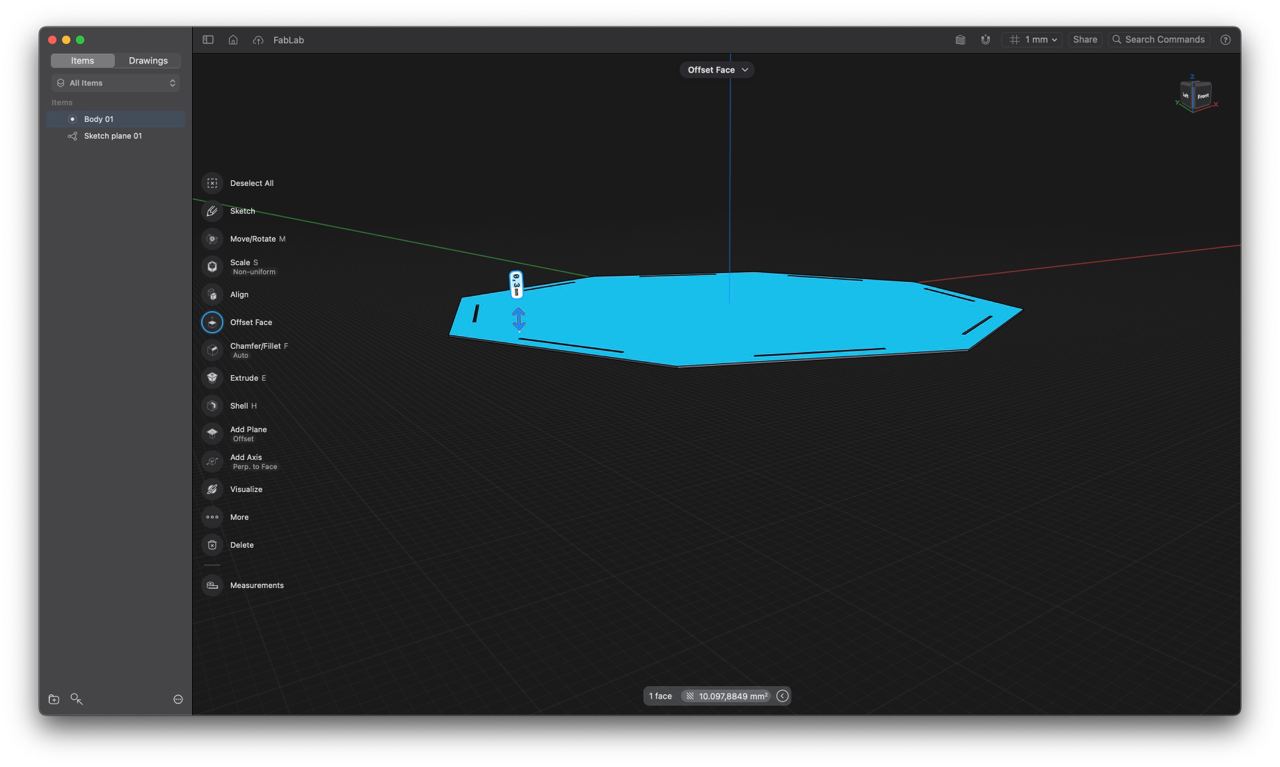Switch to the Items tab
Screen dimensions: 1280x767
click(x=83, y=61)
